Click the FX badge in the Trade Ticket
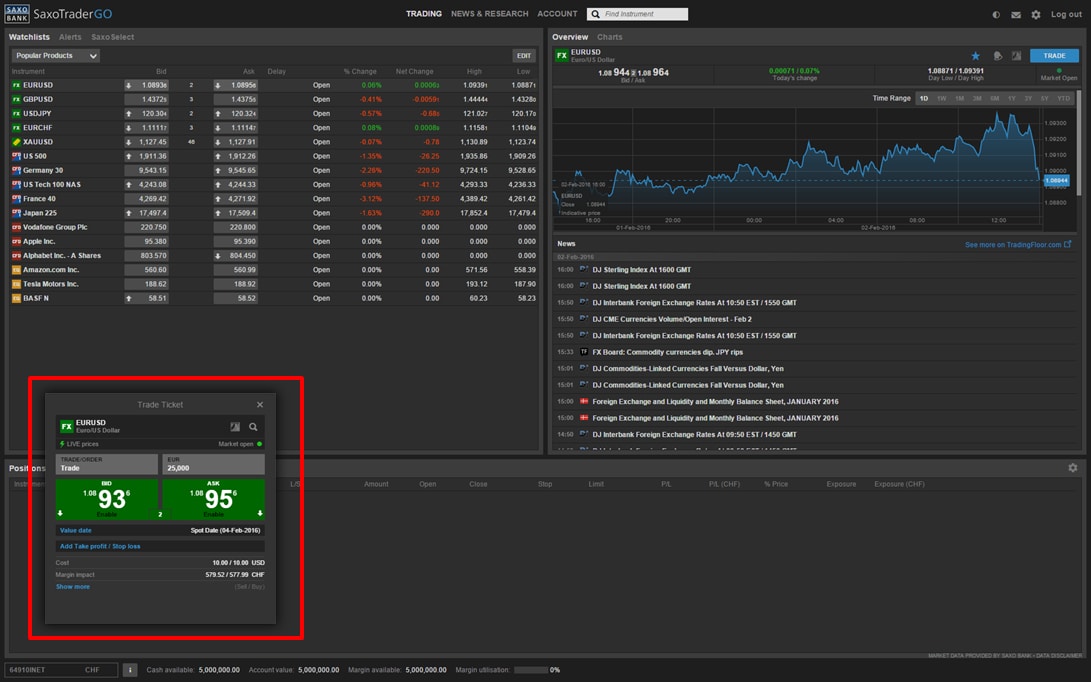This screenshot has height=682, width=1091. tap(67, 426)
